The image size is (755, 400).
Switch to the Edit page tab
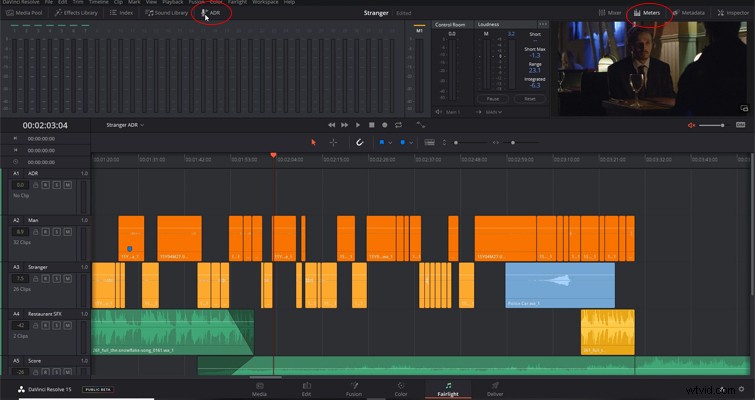(306, 389)
